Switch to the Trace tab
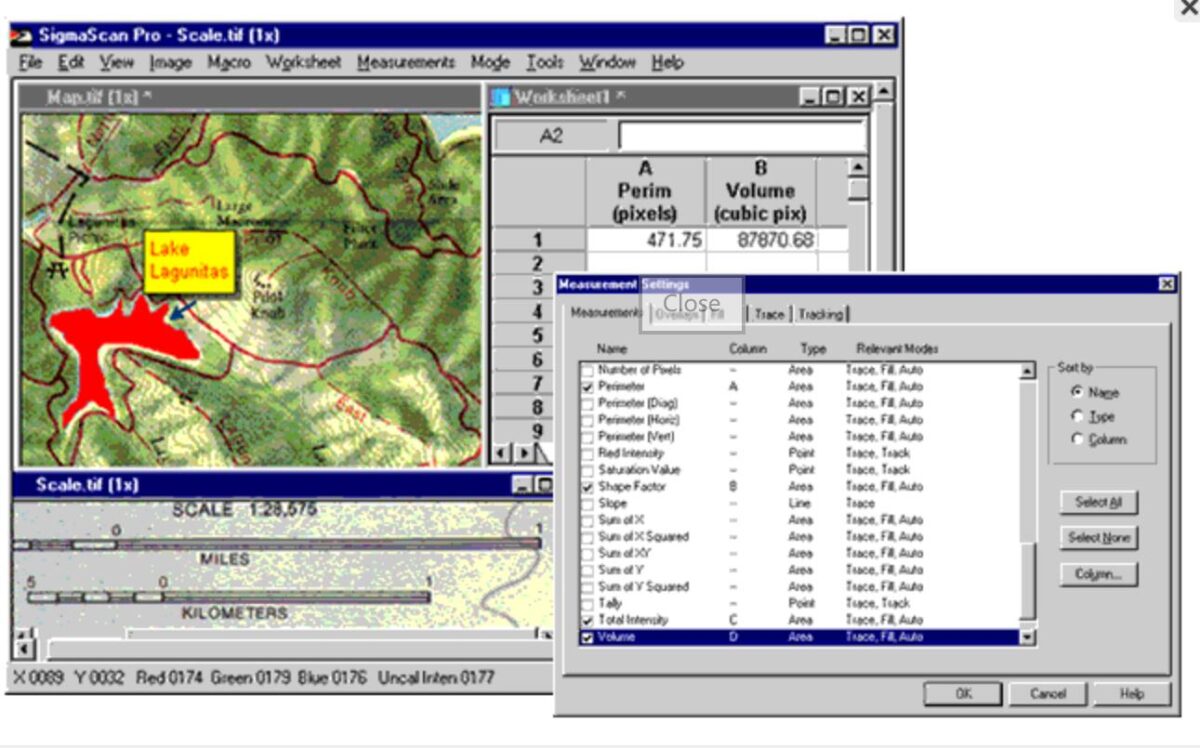The height and width of the screenshot is (748, 1200). (x=769, y=314)
